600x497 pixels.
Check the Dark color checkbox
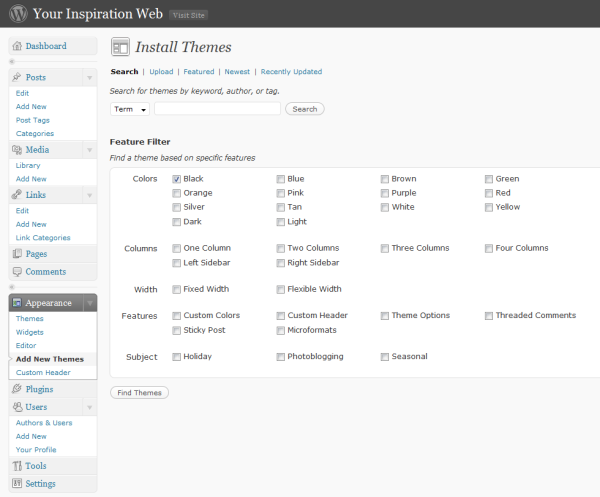176,222
